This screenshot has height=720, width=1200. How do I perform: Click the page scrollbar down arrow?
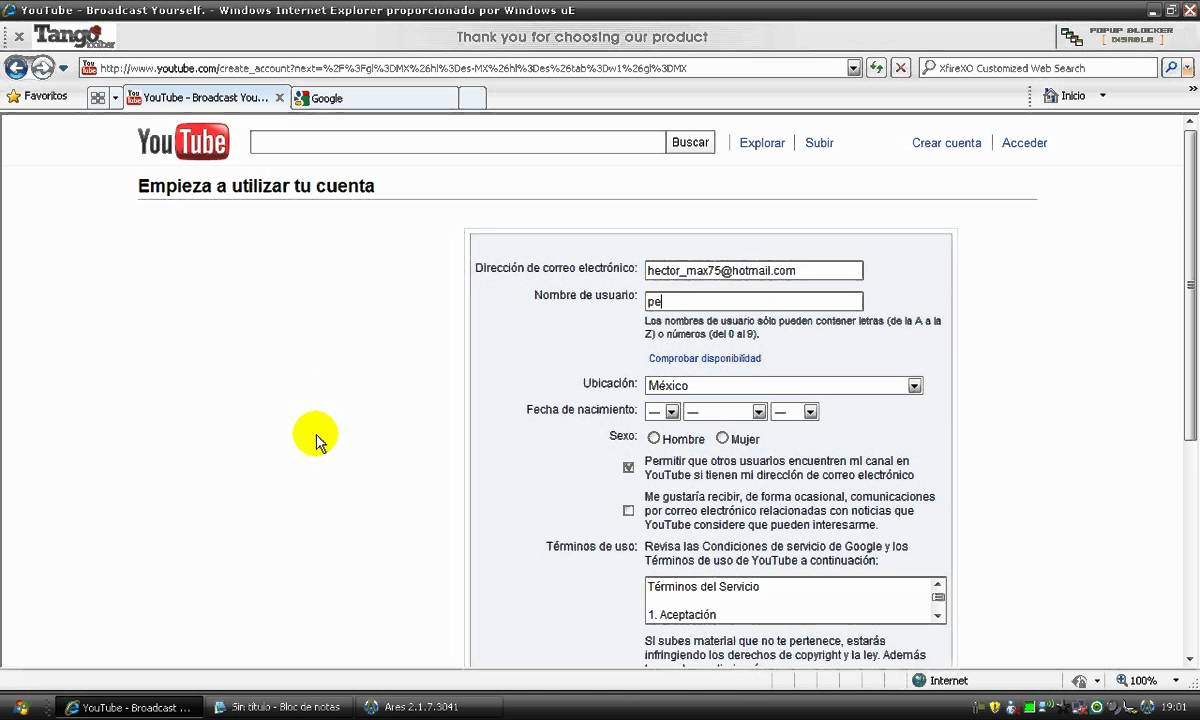point(1190,661)
